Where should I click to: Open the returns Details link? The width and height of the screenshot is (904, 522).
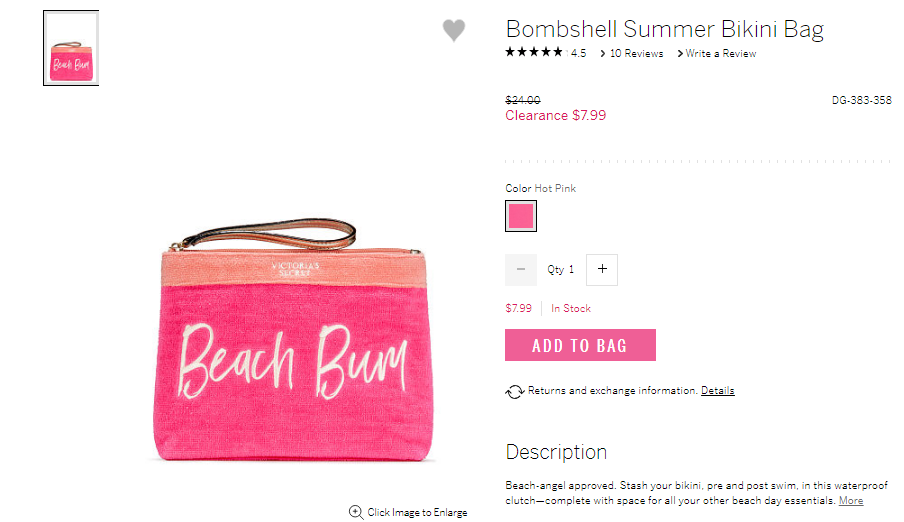tap(717, 390)
